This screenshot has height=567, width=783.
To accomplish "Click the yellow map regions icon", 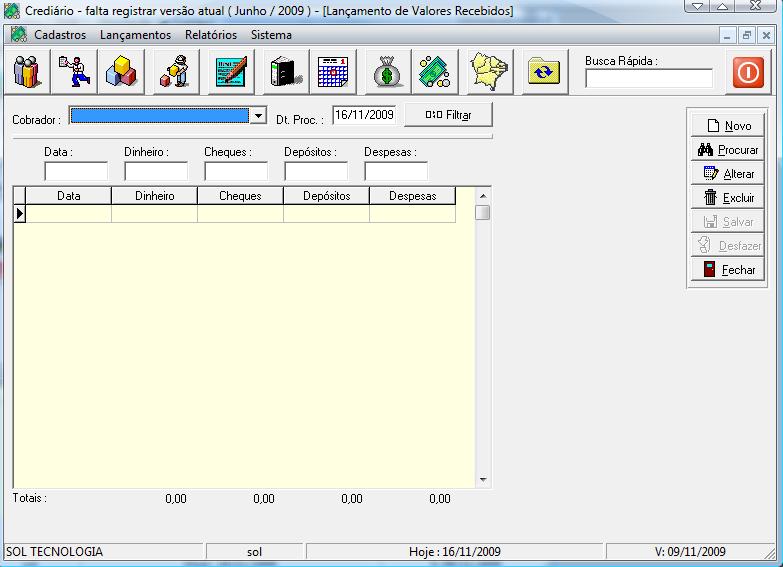I will point(490,72).
